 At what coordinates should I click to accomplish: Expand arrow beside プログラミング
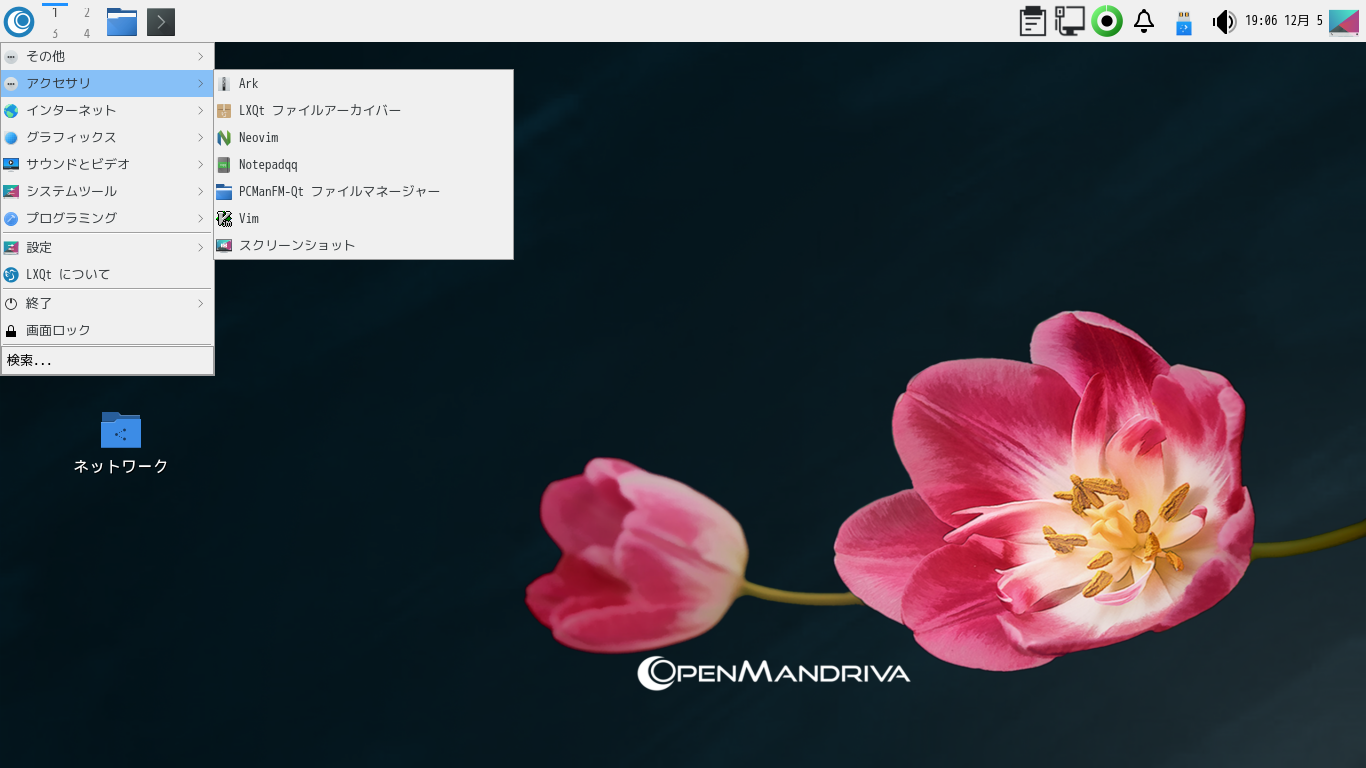click(x=201, y=219)
